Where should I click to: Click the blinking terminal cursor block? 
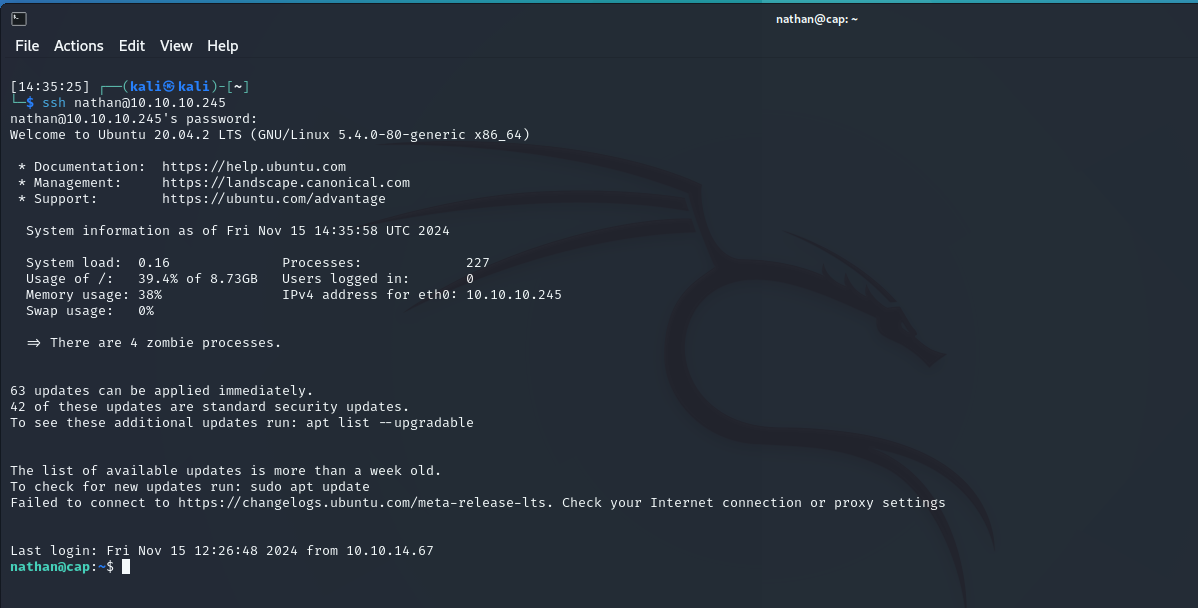[x=126, y=566]
